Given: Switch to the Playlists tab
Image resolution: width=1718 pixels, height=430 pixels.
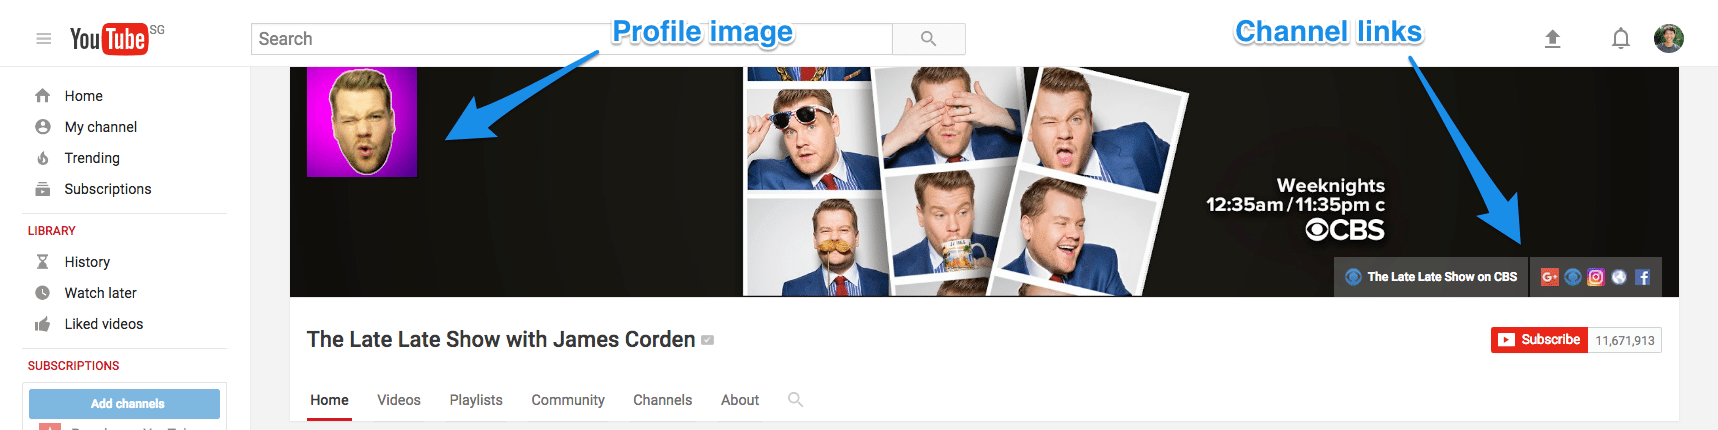Looking at the screenshot, I should tap(476, 400).
